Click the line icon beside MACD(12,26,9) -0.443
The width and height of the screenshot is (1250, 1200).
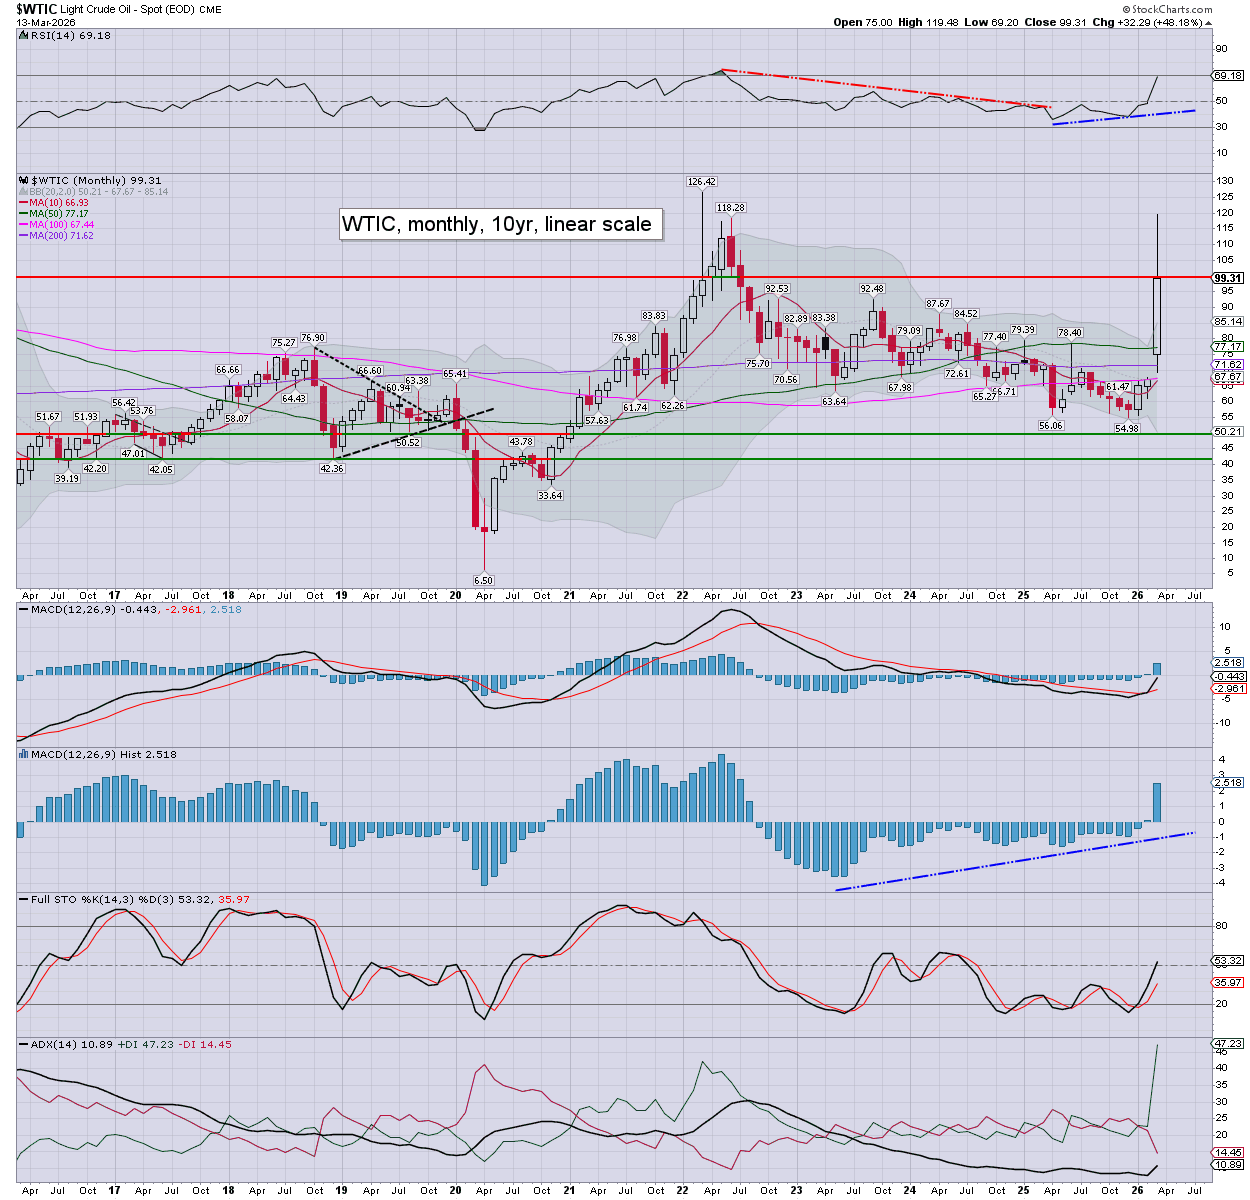coord(22,609)
